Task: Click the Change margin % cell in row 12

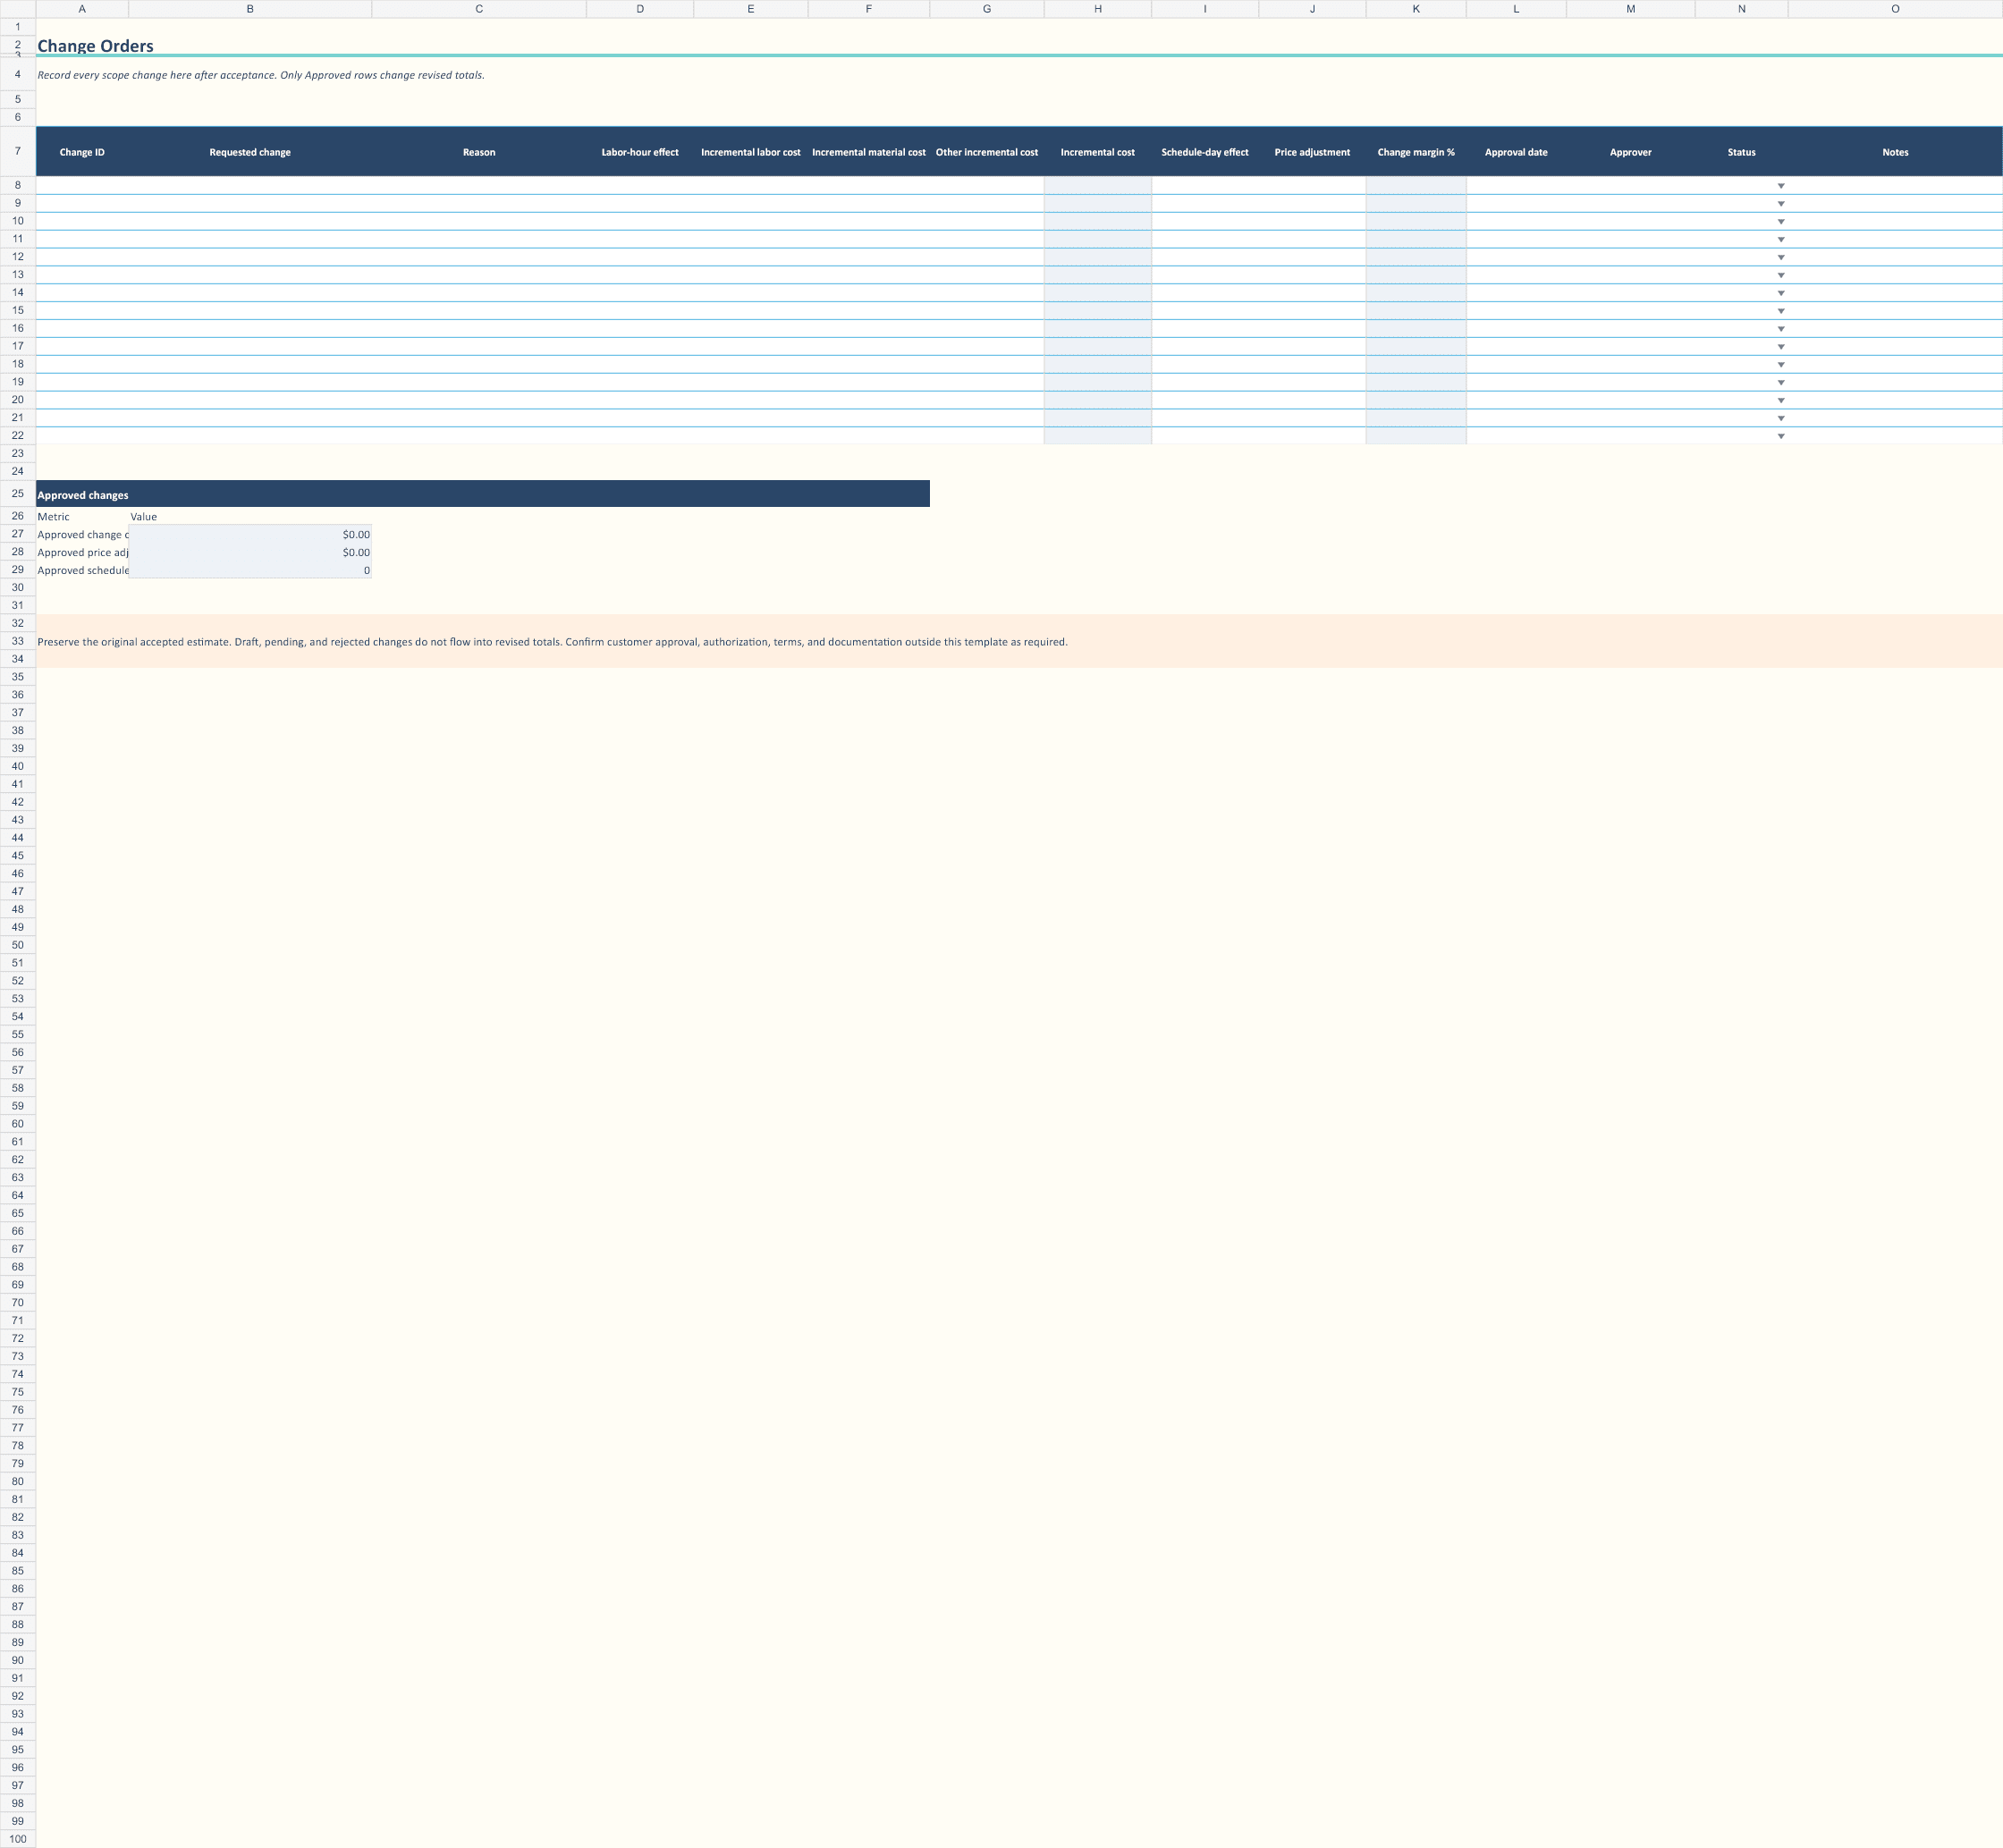Action: [1416, 257]
